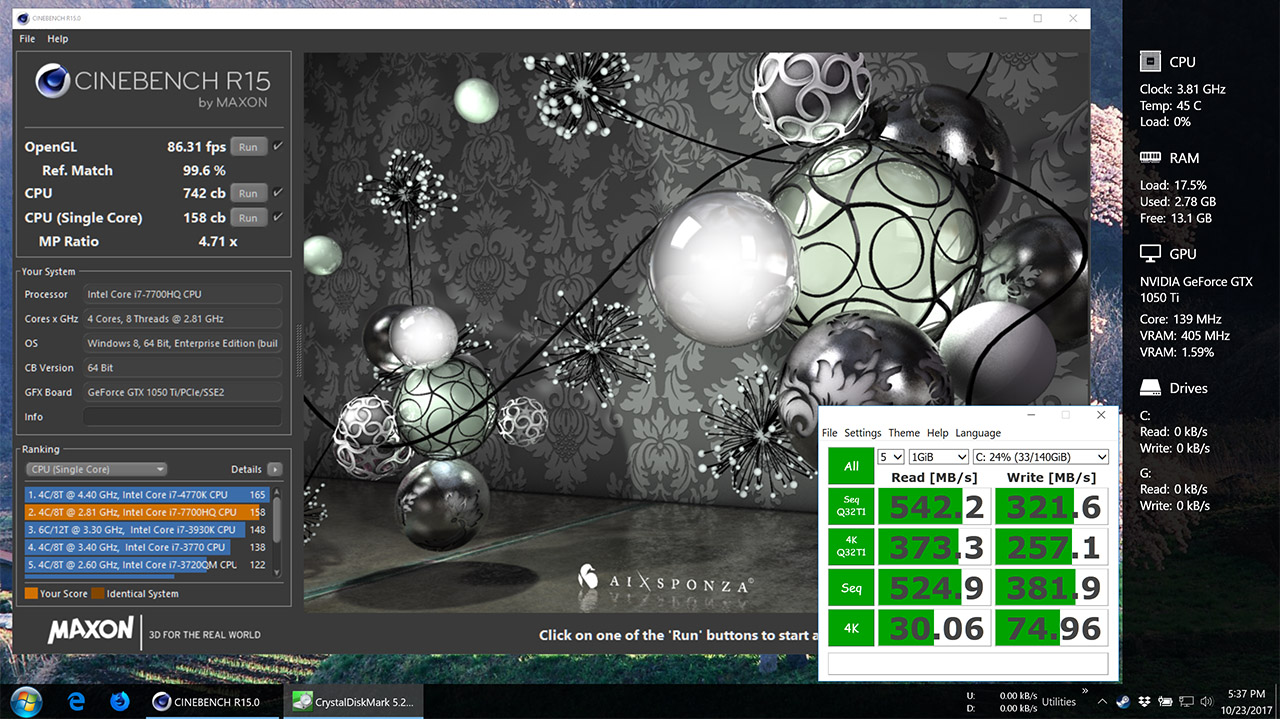Screen dimensions: 1280x720
Task: Click the 542.2 sequential read result
Action: [937, 507]
